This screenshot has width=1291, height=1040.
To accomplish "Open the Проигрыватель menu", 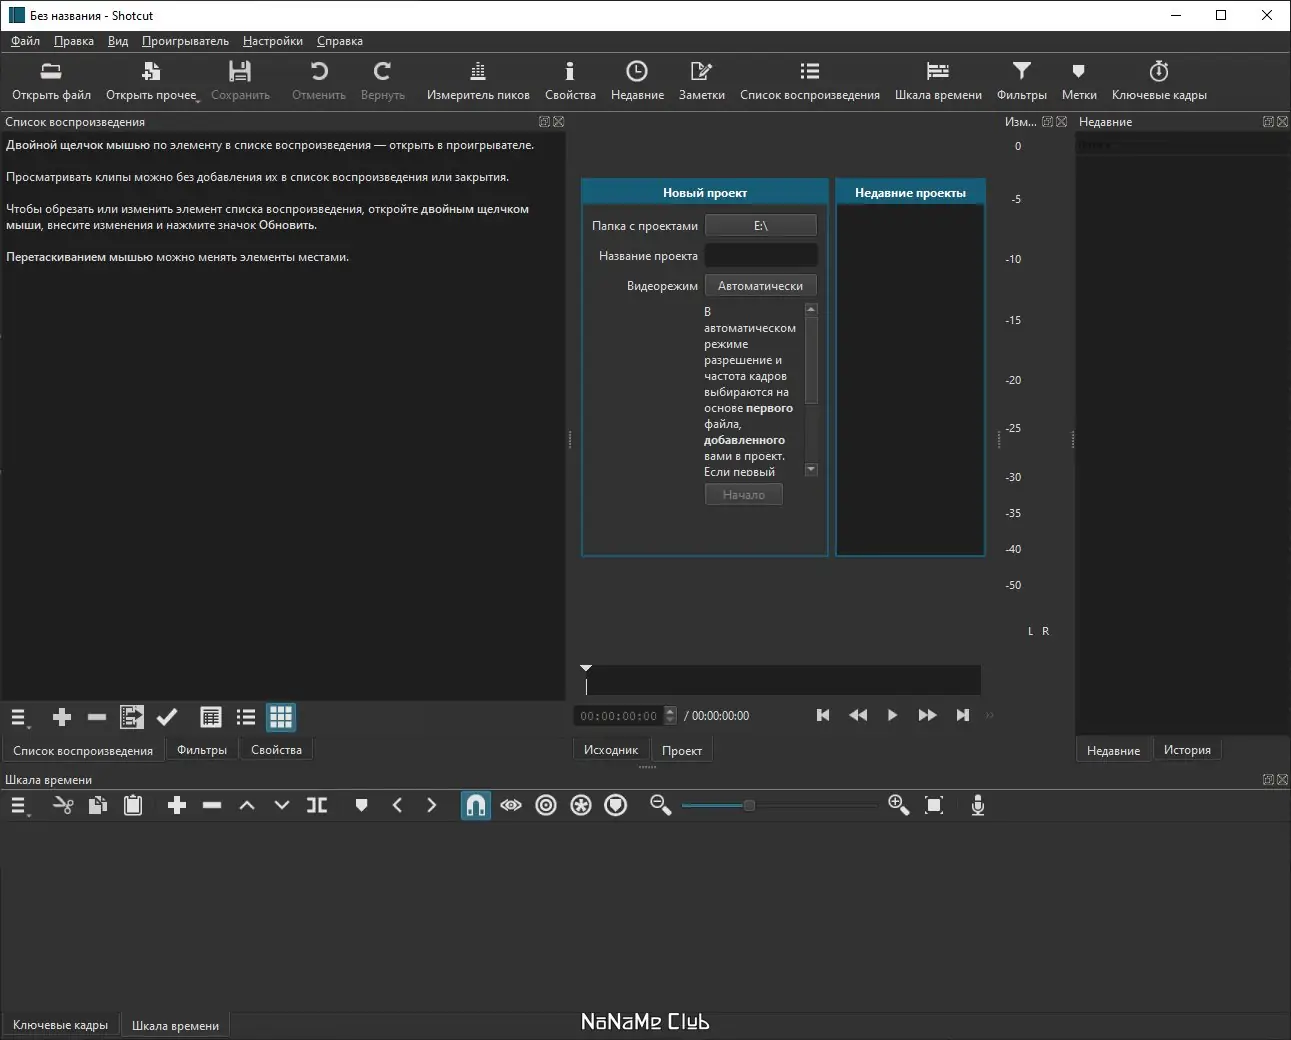I will click(x=185, y=41).
